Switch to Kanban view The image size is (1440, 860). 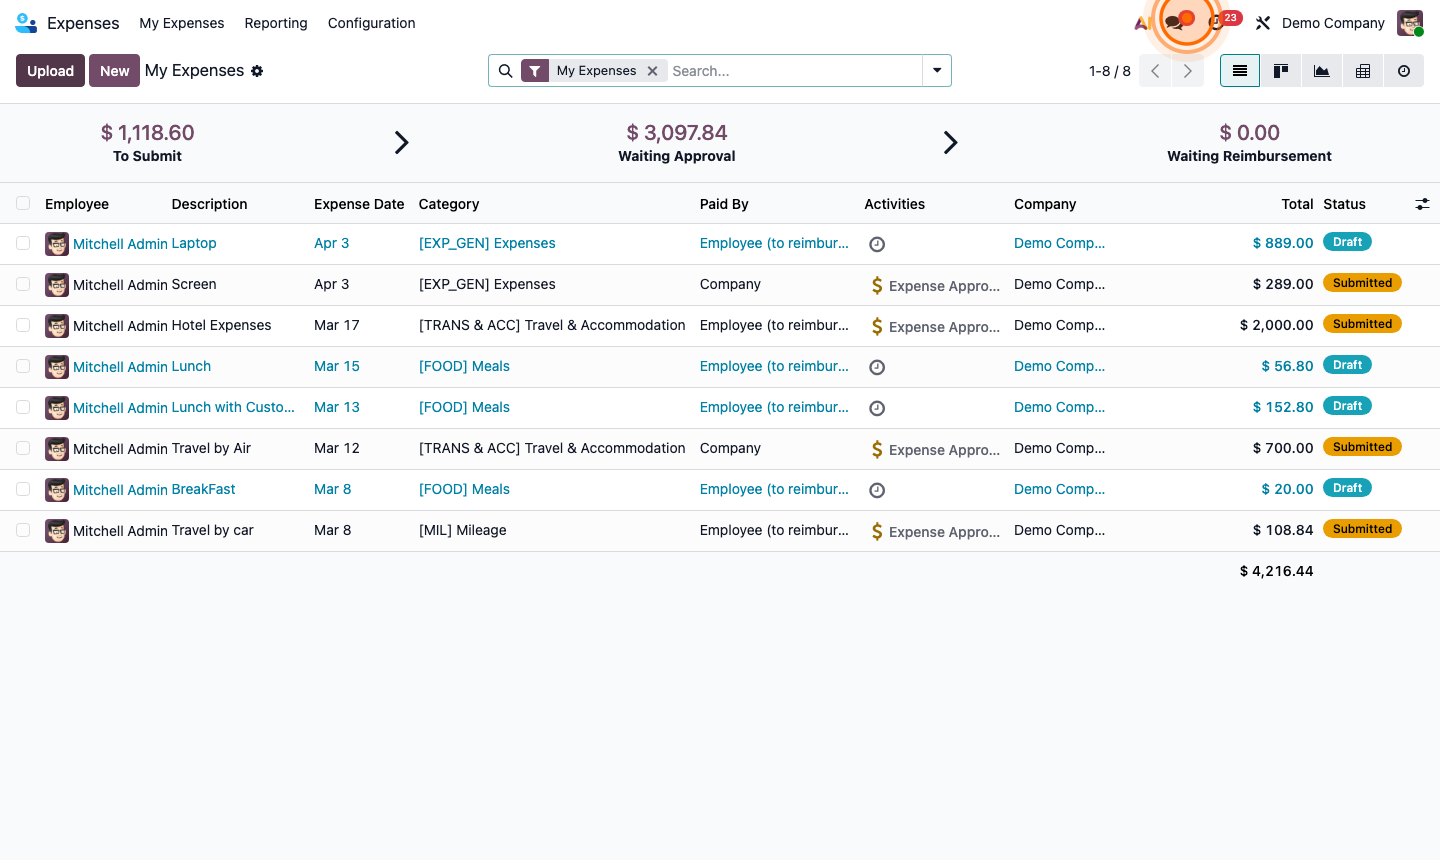(1280, 71)
